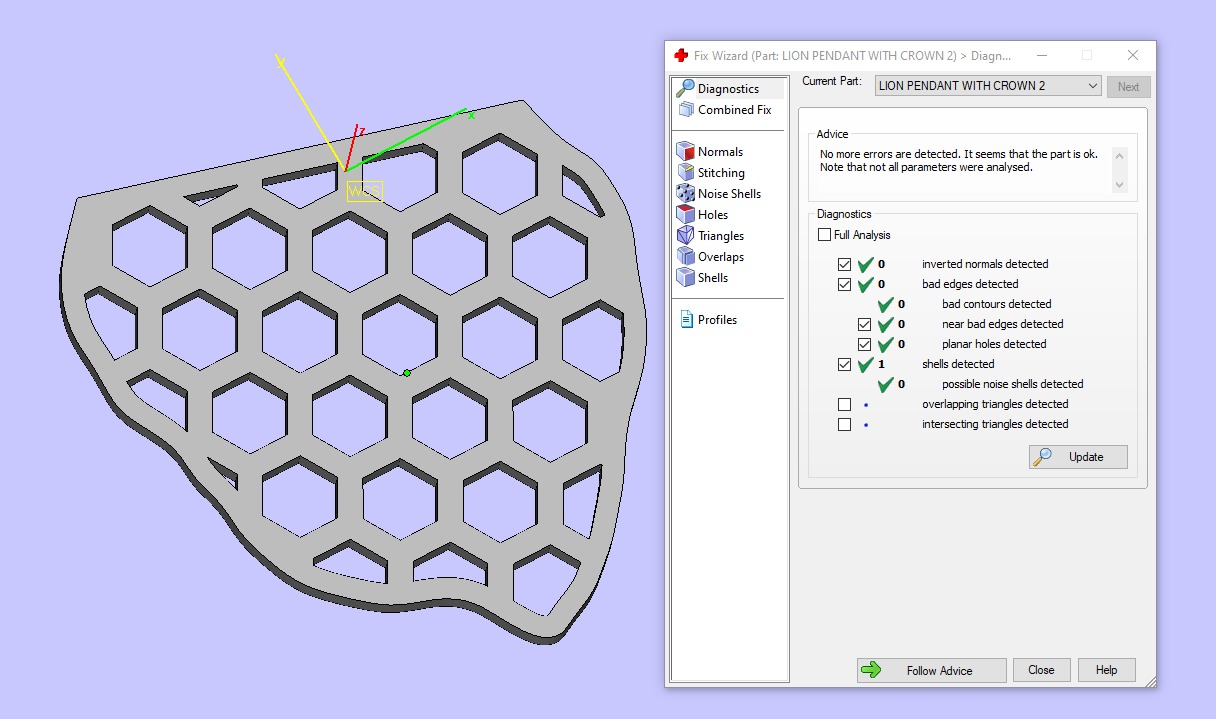Click the Overlaps icon
Viewport: 1216px width, 719px height.
point(685,257)
